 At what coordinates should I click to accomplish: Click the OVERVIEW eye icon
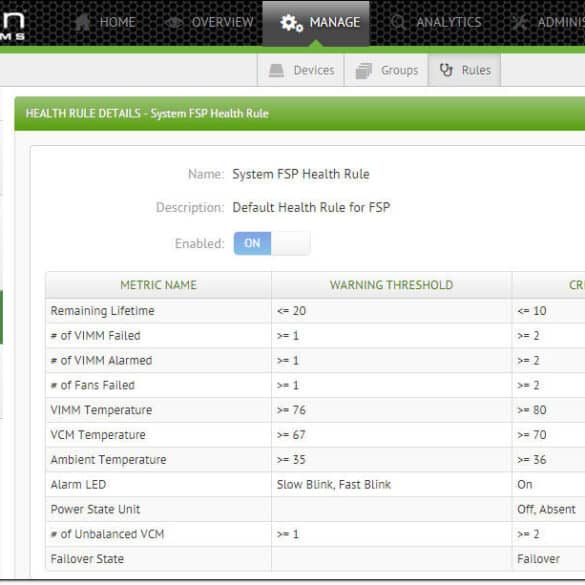pyautogui.click(x=174, y=22)
